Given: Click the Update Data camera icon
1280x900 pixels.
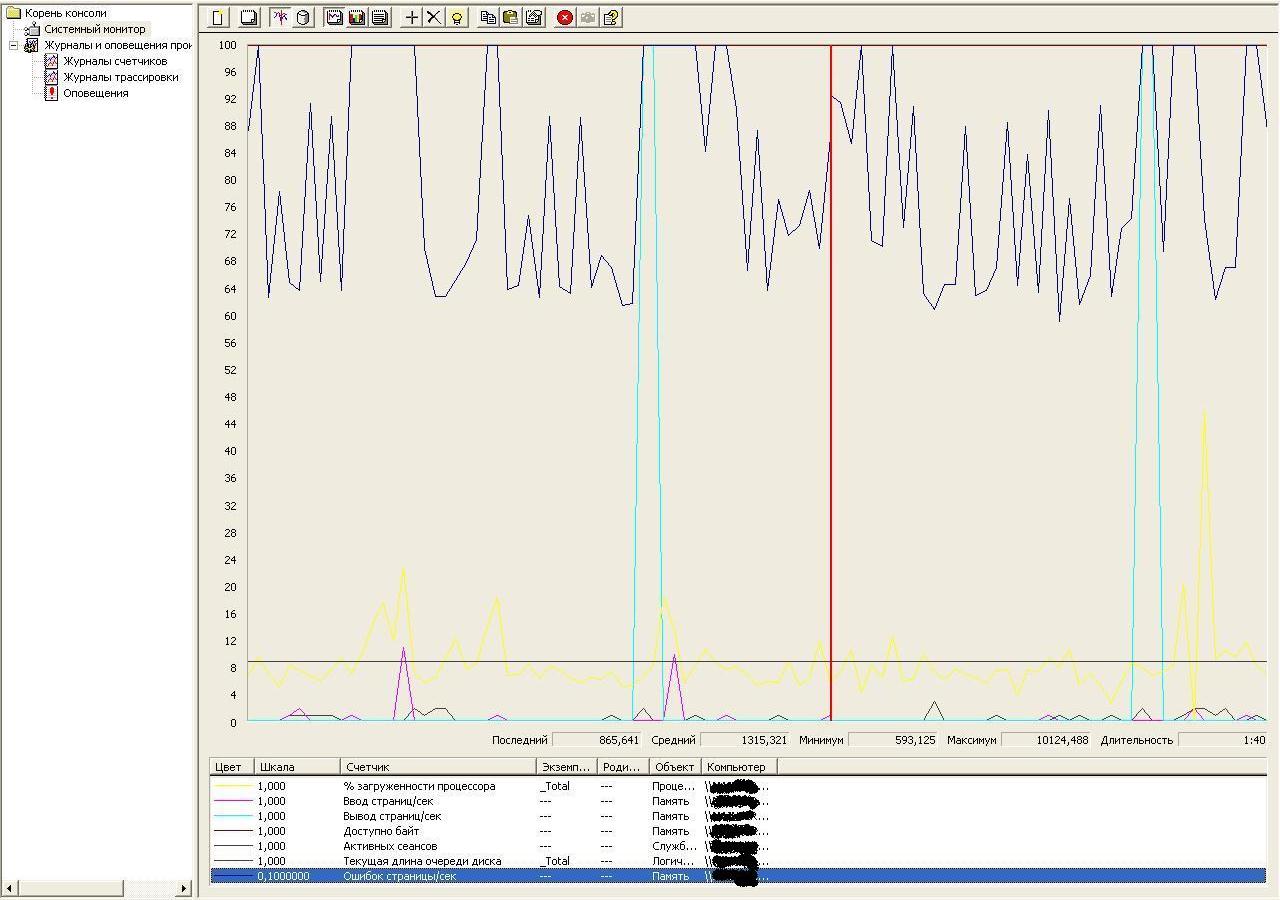Looking at the screenshot, I should [588, 17].
